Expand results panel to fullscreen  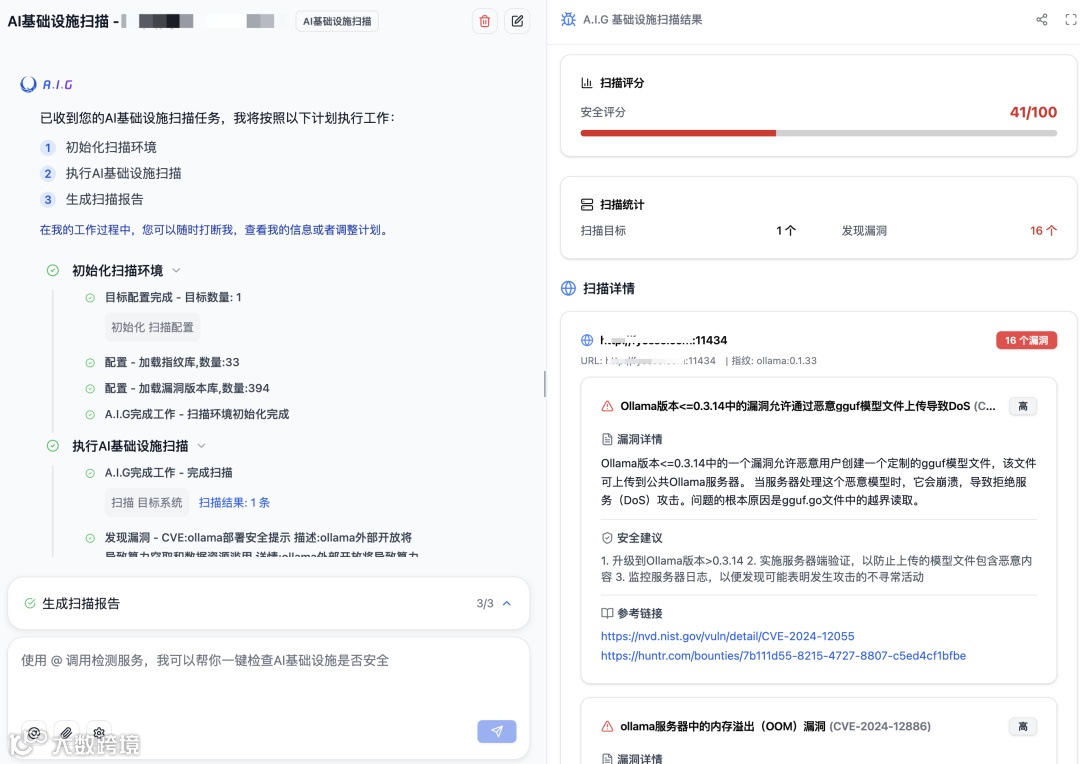[1070, 20]
